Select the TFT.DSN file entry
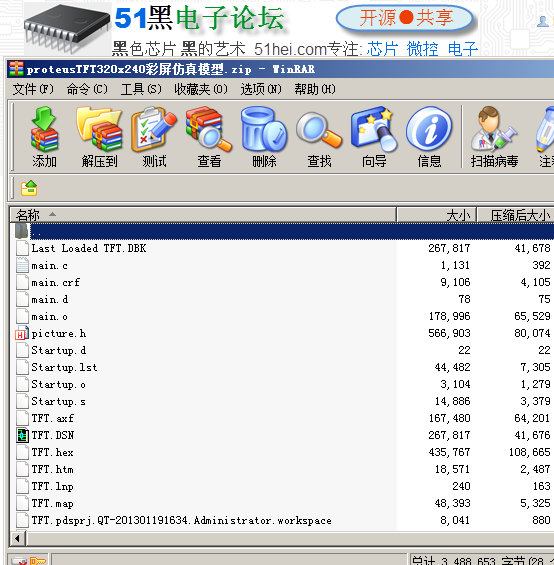The width and height of the screenshot is (554, 565). click(x=53, y=435)
